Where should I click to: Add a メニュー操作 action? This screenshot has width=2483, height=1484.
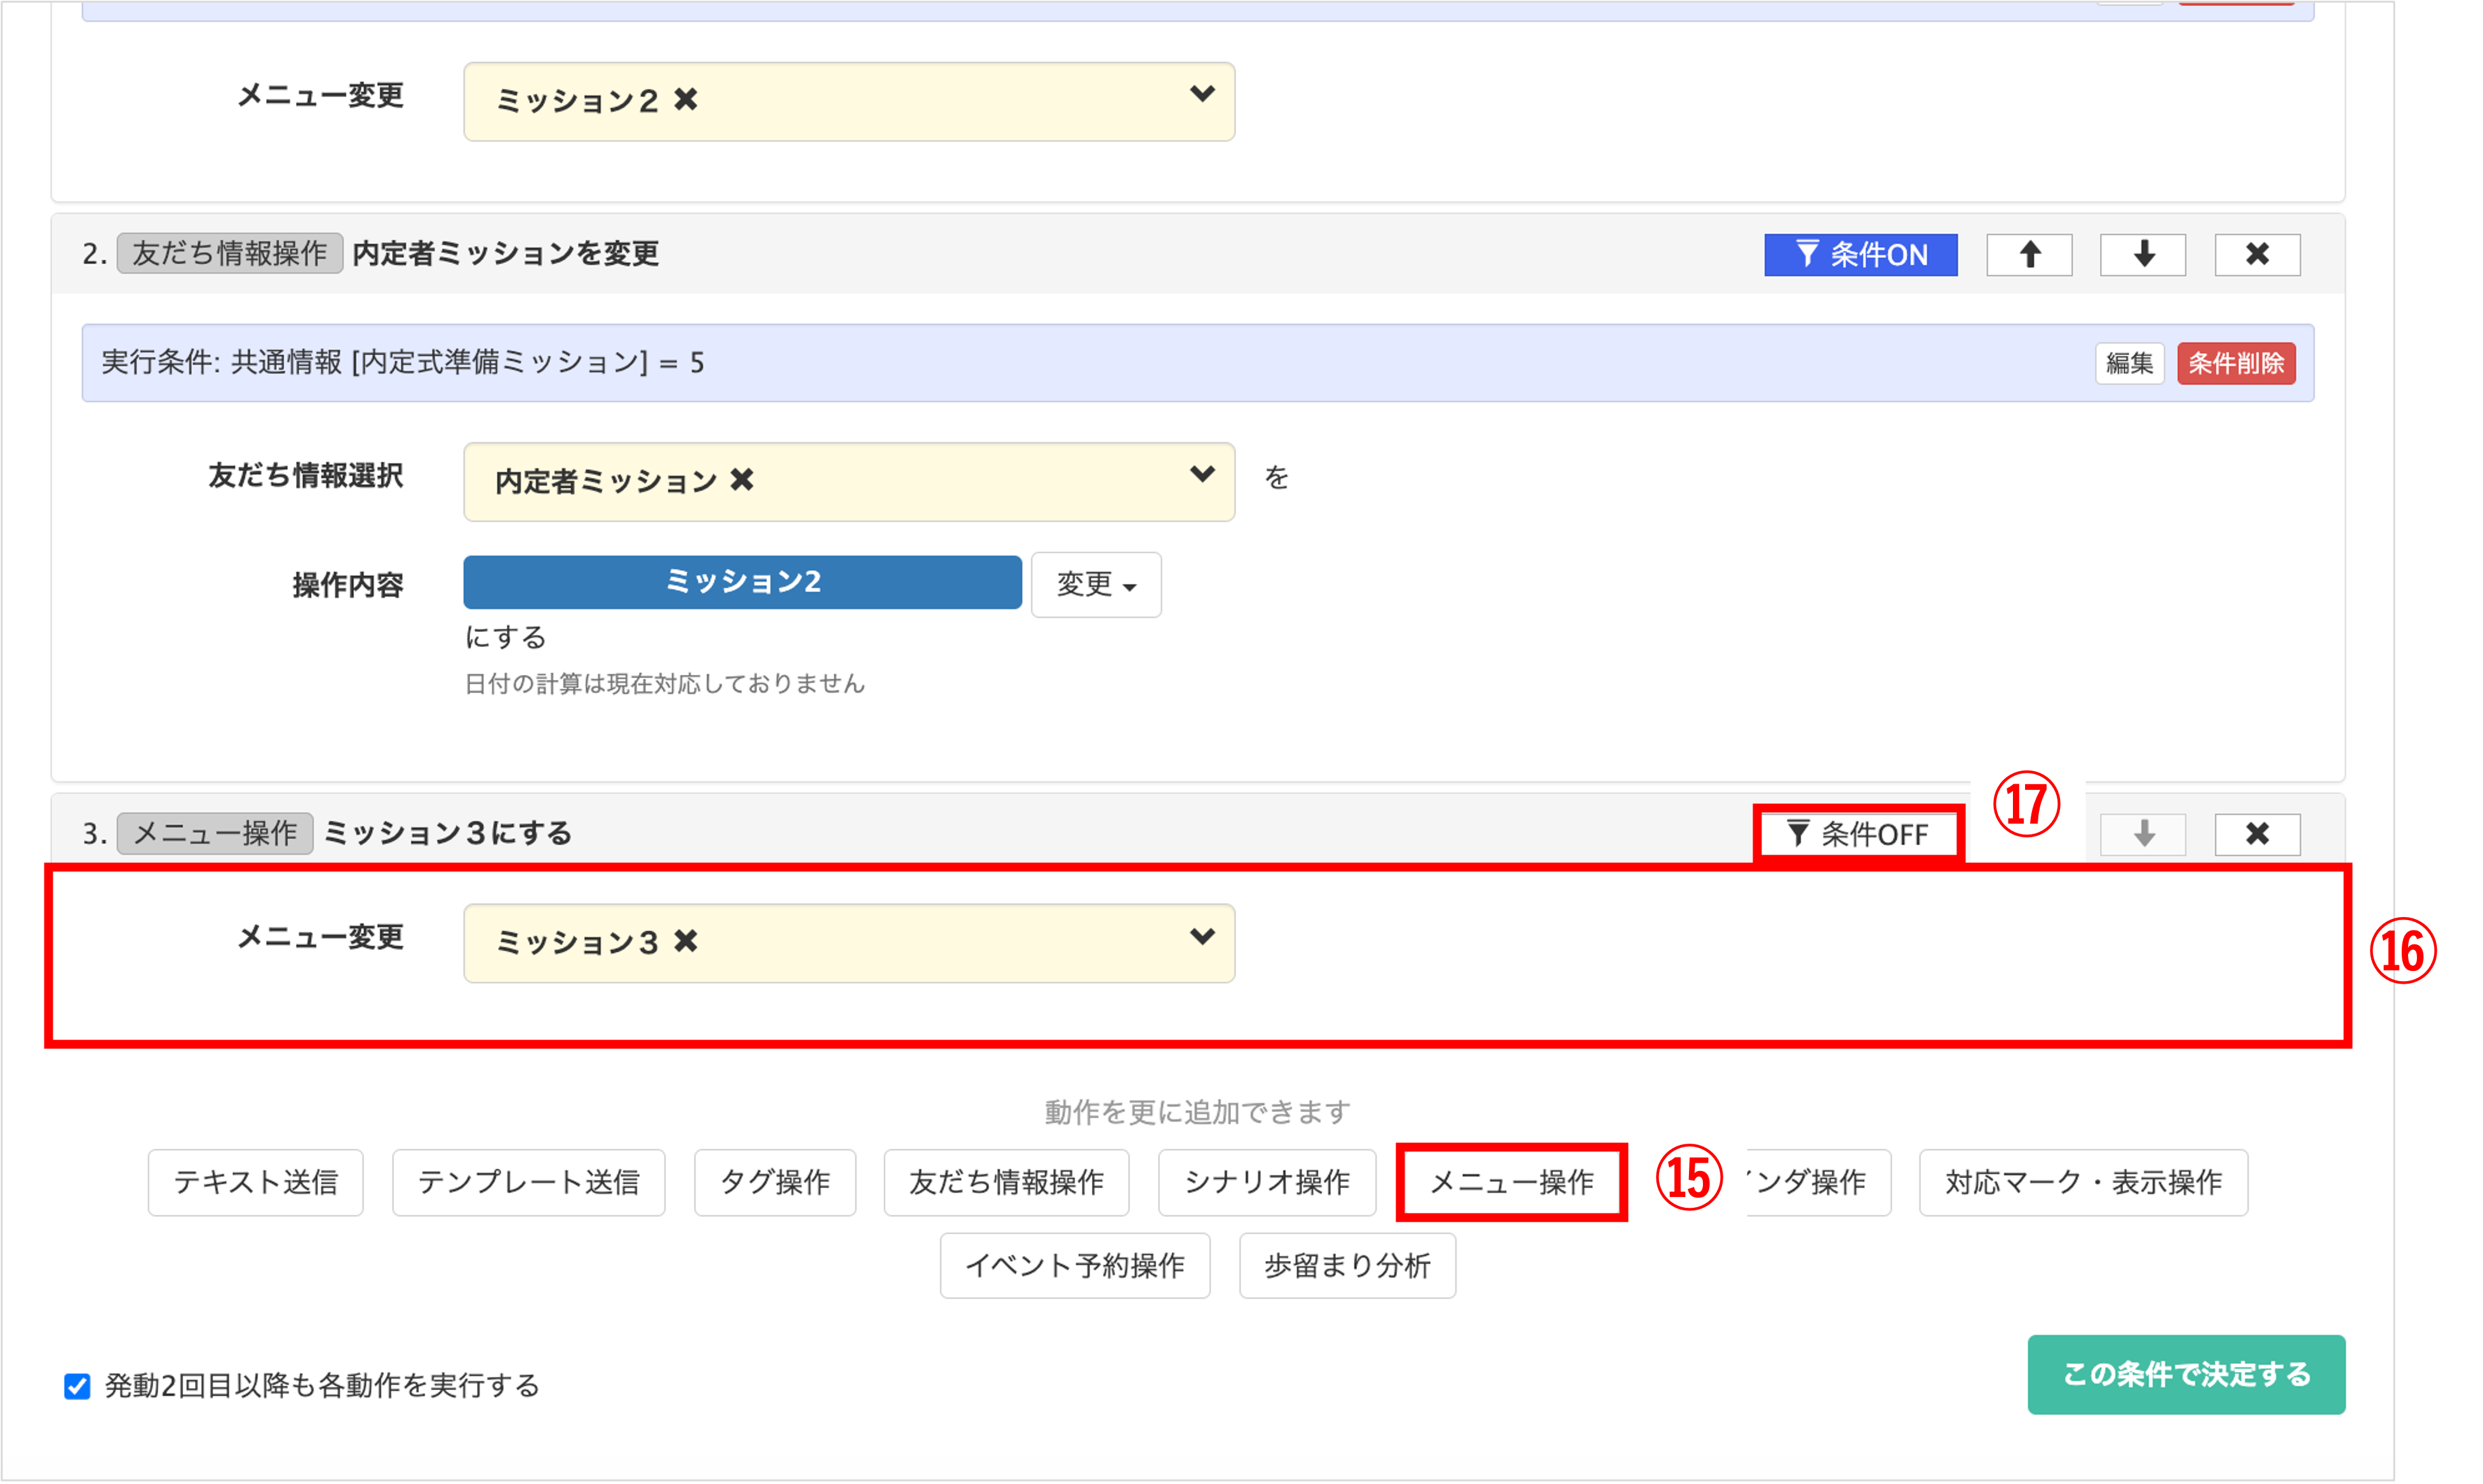click(1511, 1182)
